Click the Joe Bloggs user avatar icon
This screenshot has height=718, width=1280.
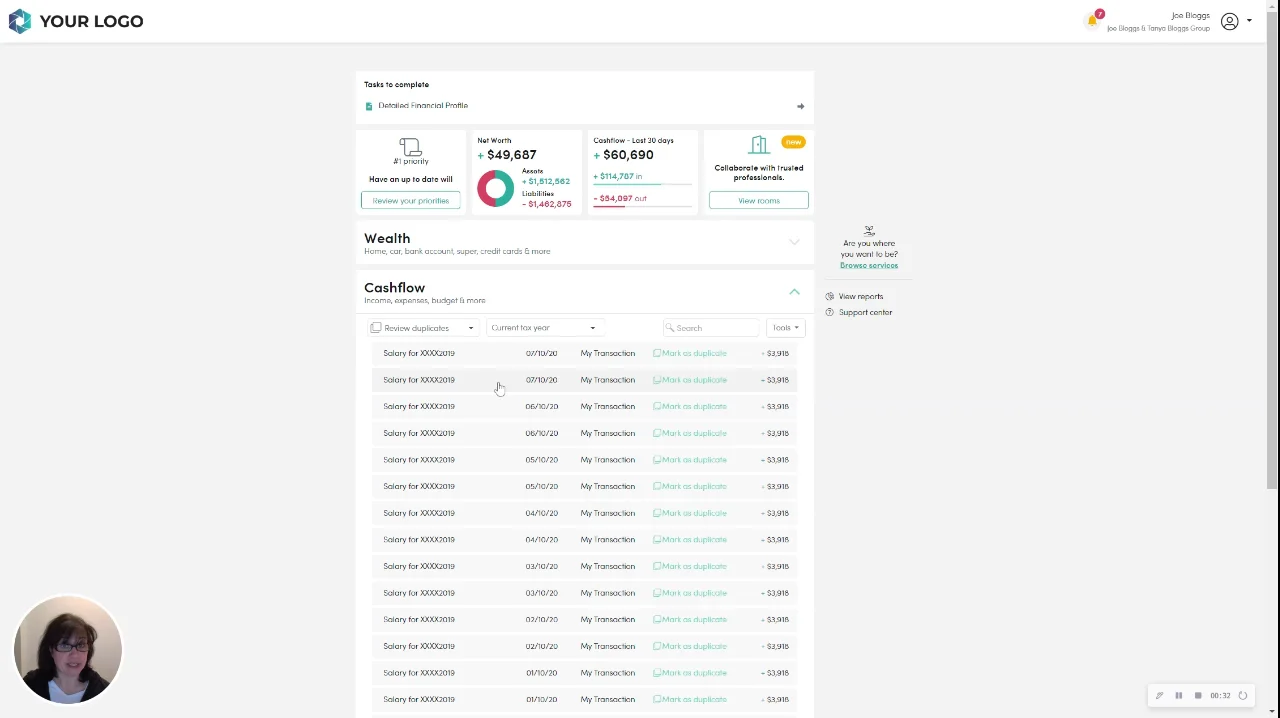coord(1229,21)
